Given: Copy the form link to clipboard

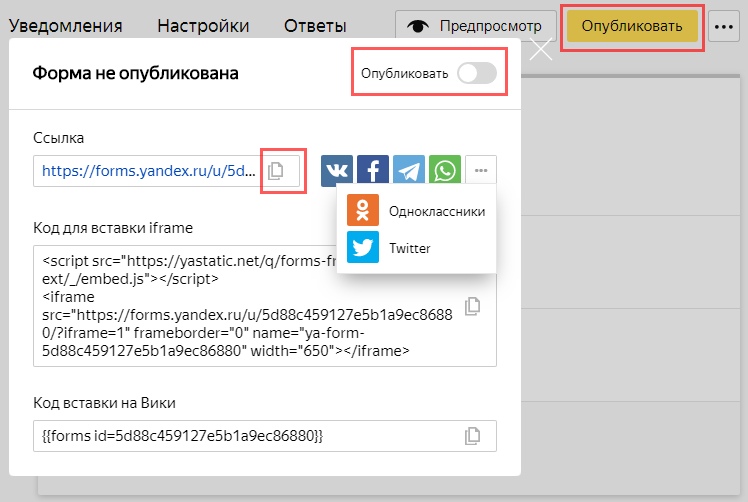Looking at the screenshot, I should point(276,171).
